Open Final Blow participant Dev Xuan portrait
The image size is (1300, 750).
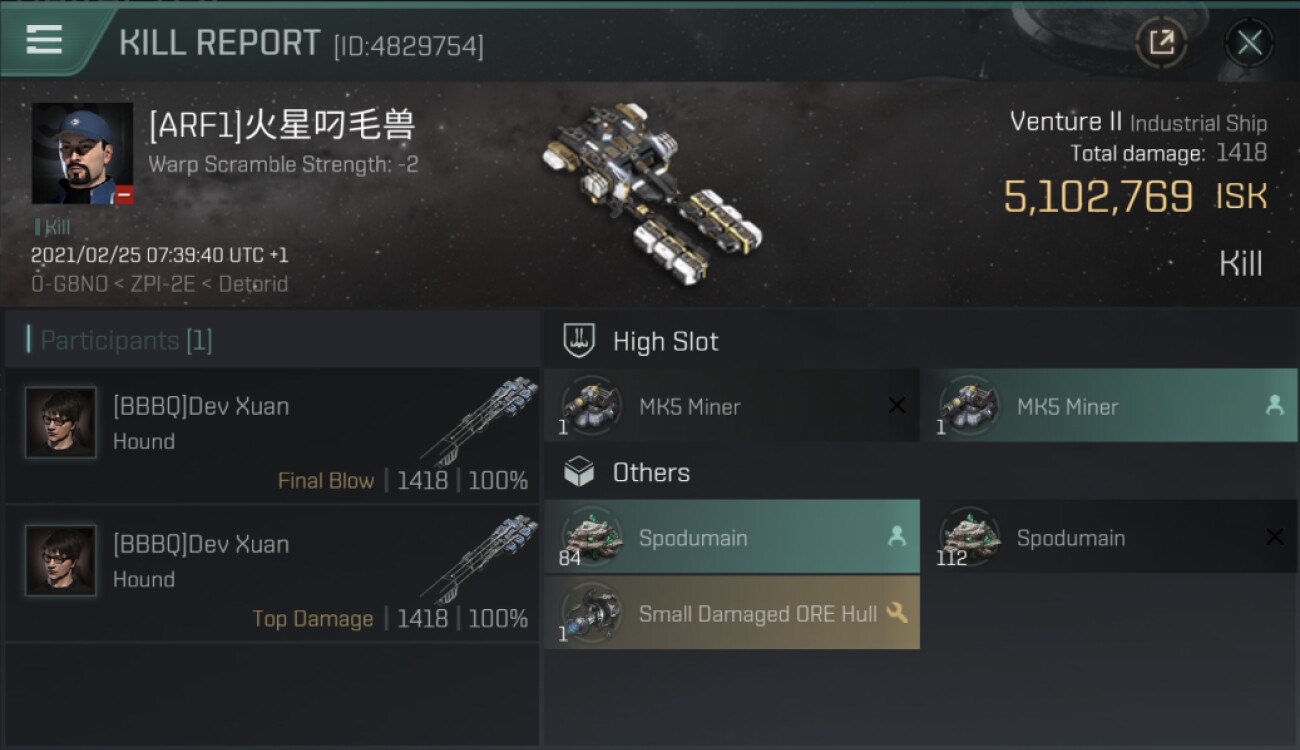click(x=61, y=423)
